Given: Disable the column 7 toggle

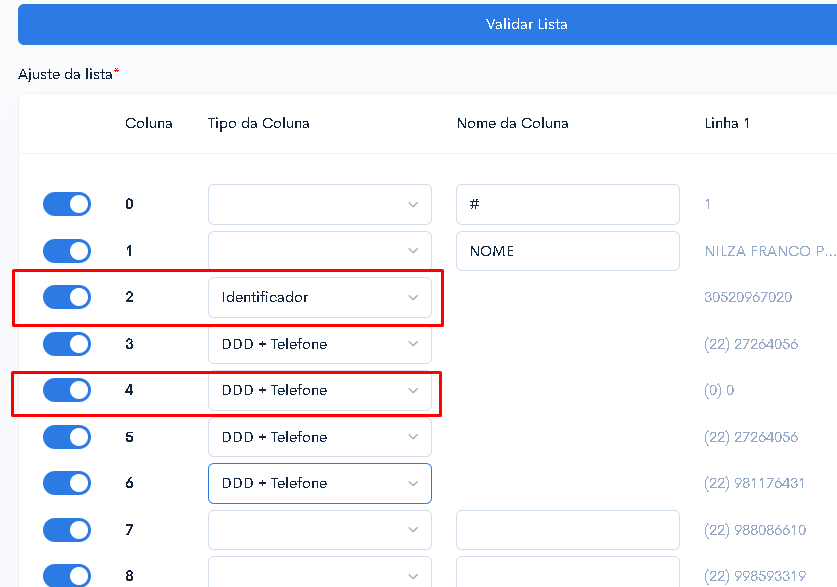Looking at the screenshot, I should (67, 530).
